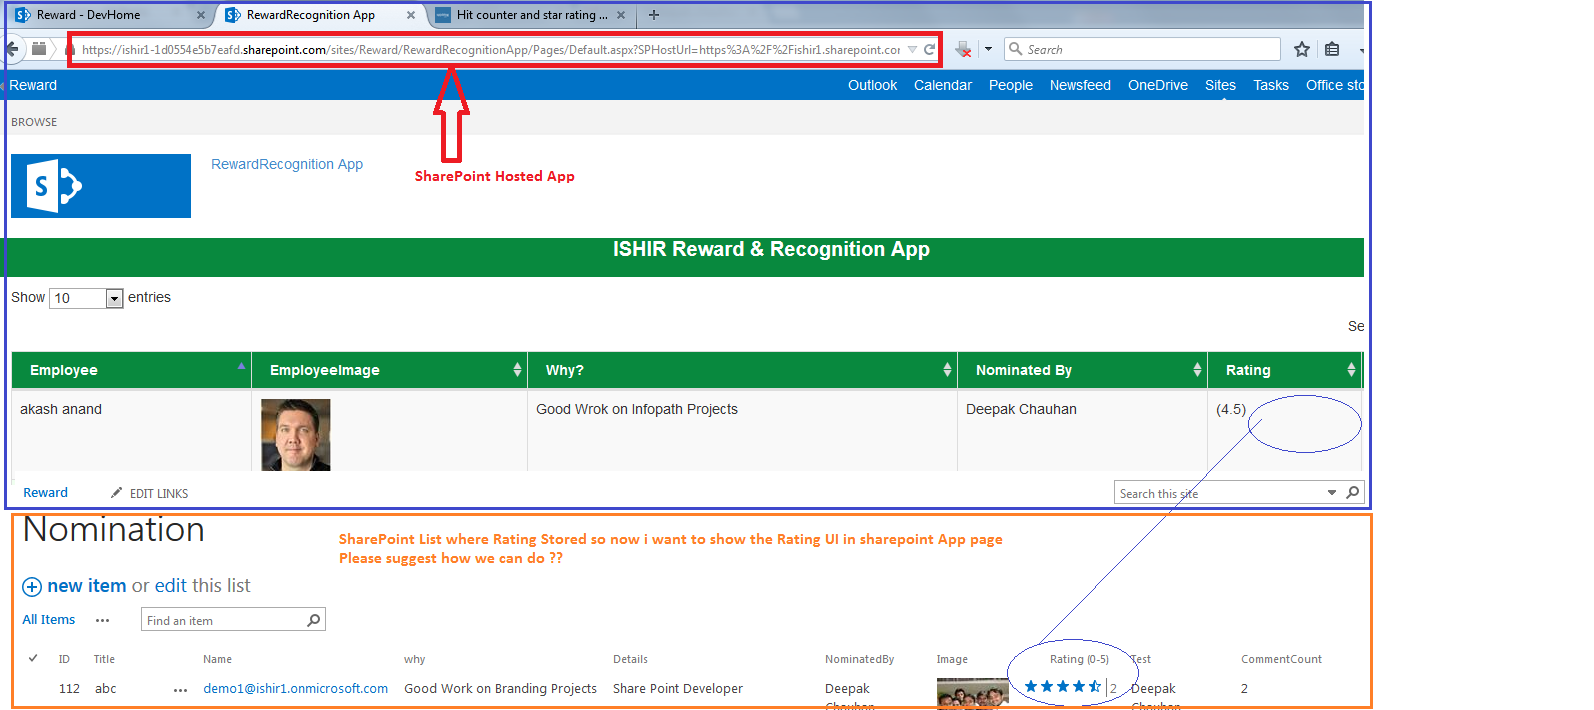Expand the Show entries count dropdown
Viewport: 1594px width, 710px height.
(x=114, y=298)
